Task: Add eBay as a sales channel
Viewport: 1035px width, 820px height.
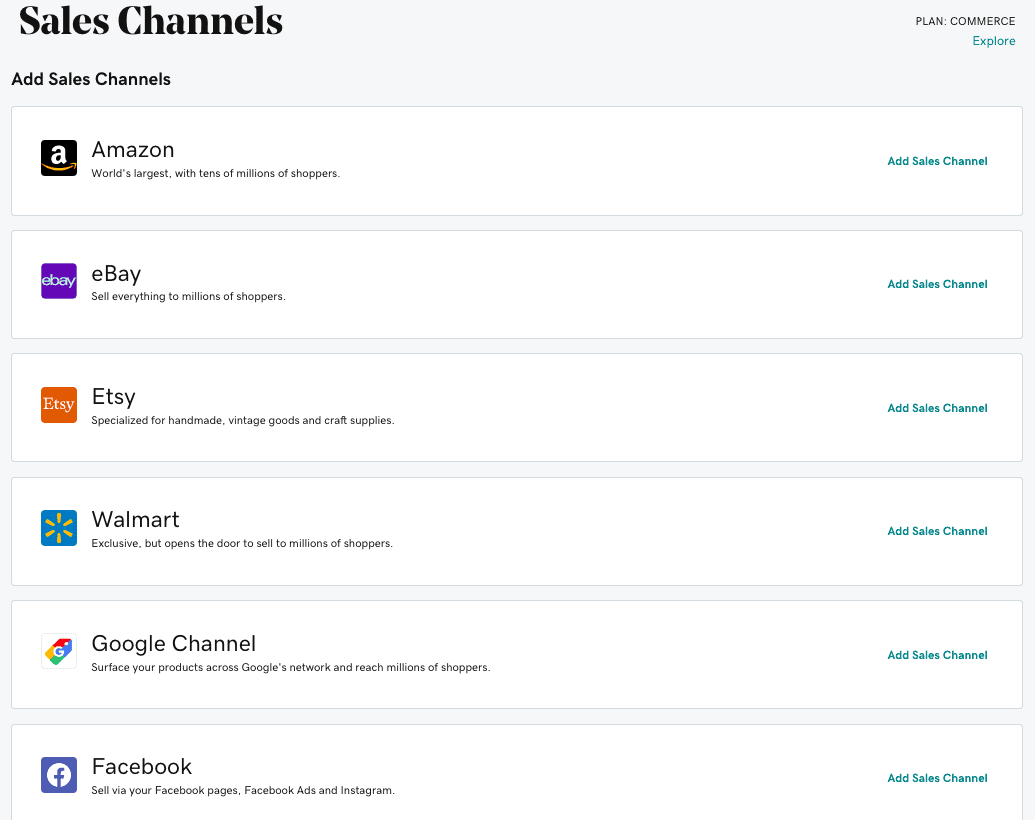Action: [937, 284]
